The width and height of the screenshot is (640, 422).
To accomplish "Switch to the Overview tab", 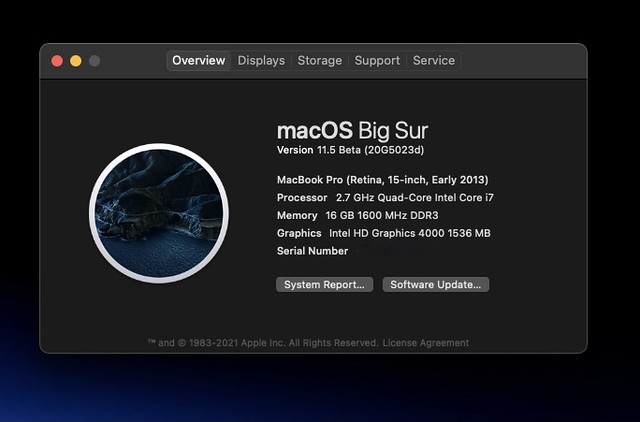I will tap(199, 61).
